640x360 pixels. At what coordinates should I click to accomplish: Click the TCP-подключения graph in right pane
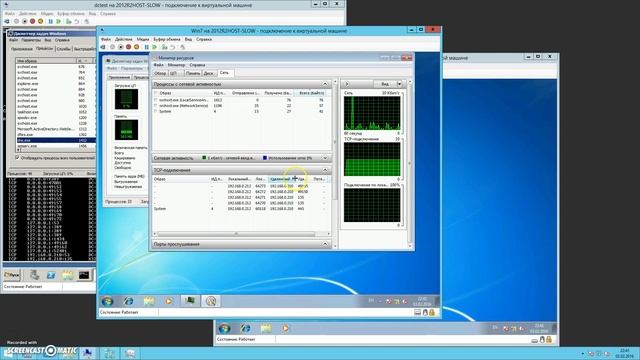[x=372, y=159]
